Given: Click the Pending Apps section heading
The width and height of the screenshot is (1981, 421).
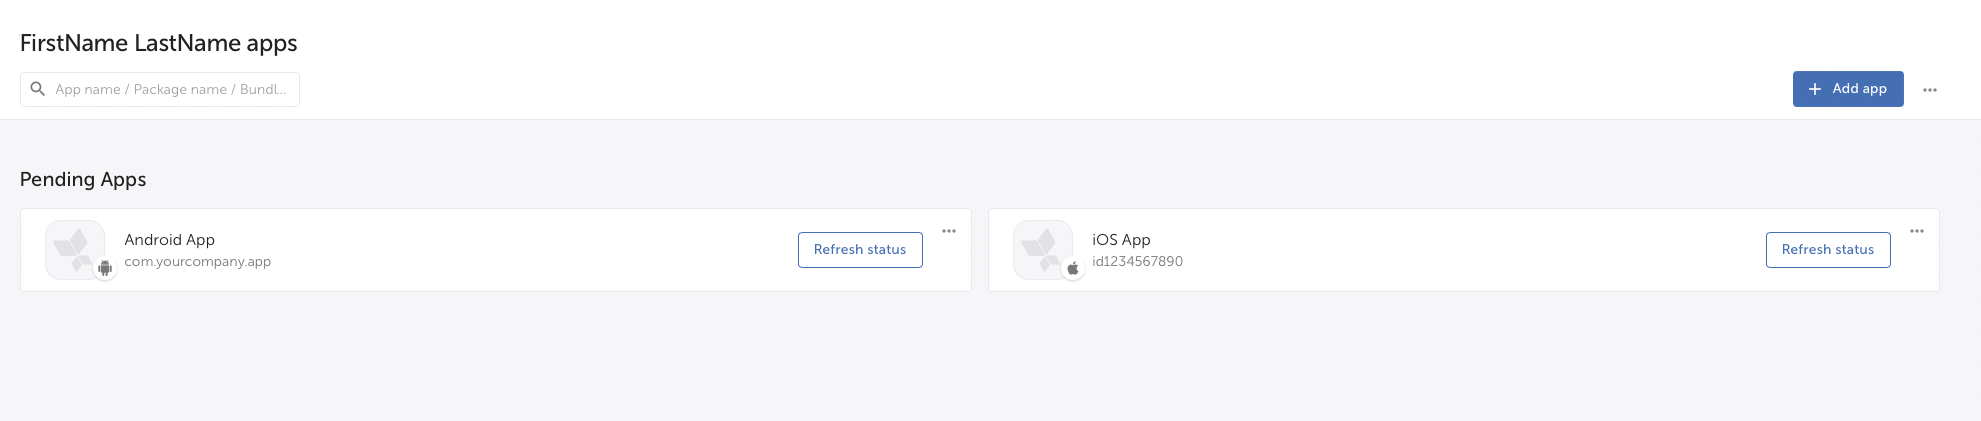Looking at the screenshot, I should tap(83, 180).
